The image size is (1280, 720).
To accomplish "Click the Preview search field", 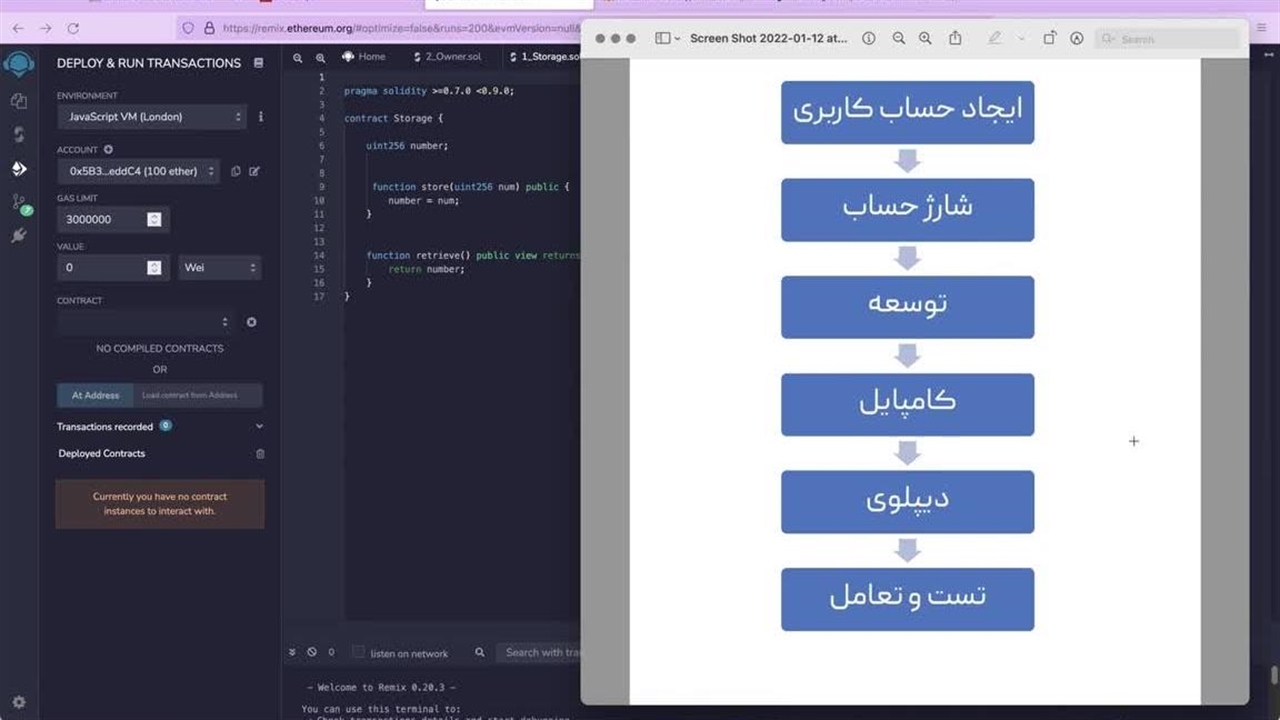I will click(1170, 39).
